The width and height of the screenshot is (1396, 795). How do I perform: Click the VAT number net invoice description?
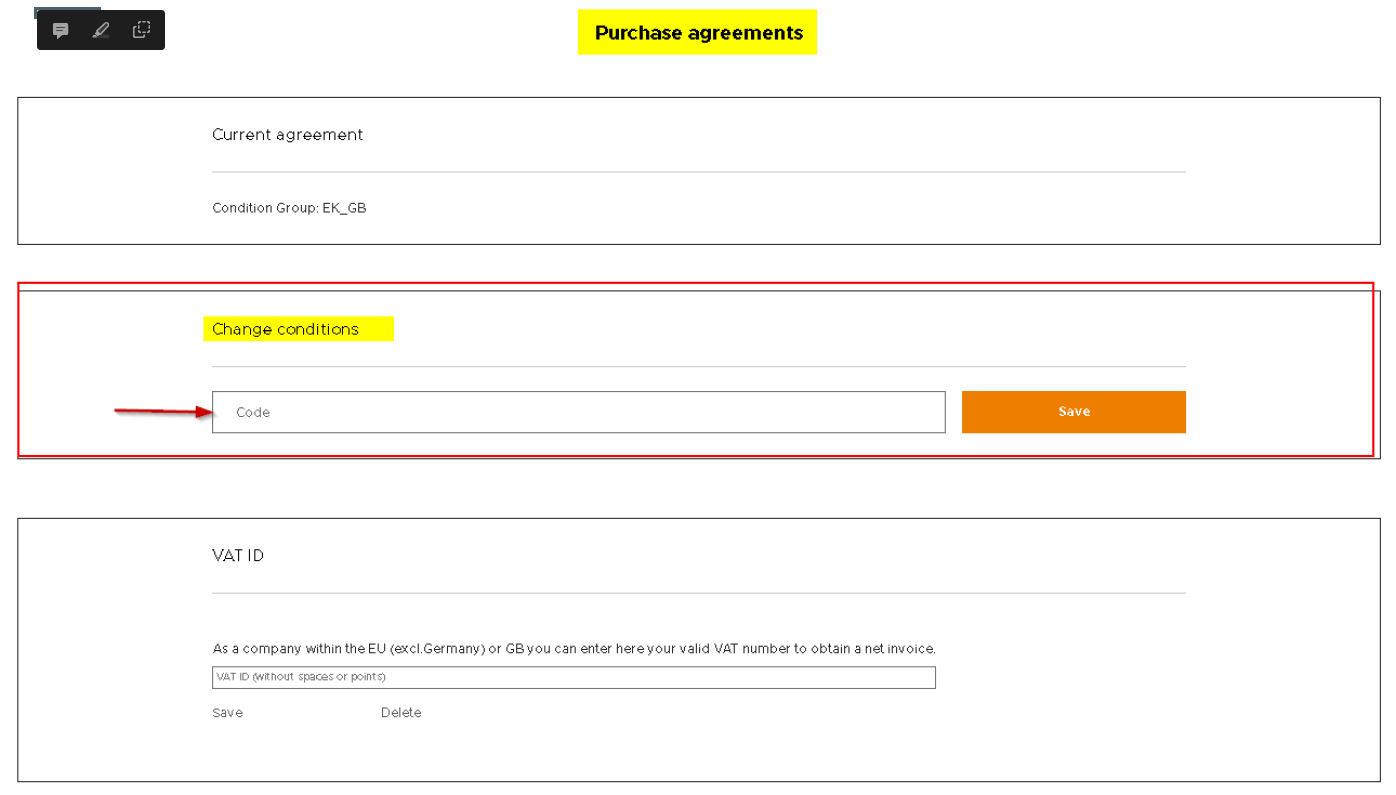[574, 648]
